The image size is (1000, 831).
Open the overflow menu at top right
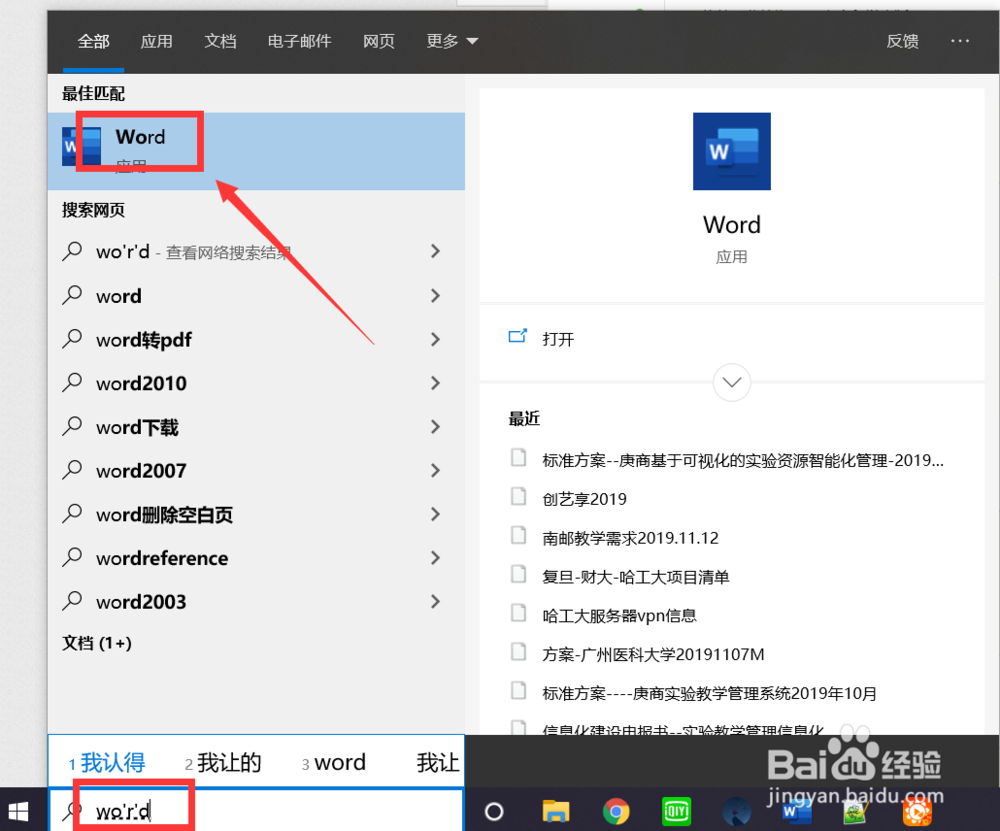click(x=960, y=42)
